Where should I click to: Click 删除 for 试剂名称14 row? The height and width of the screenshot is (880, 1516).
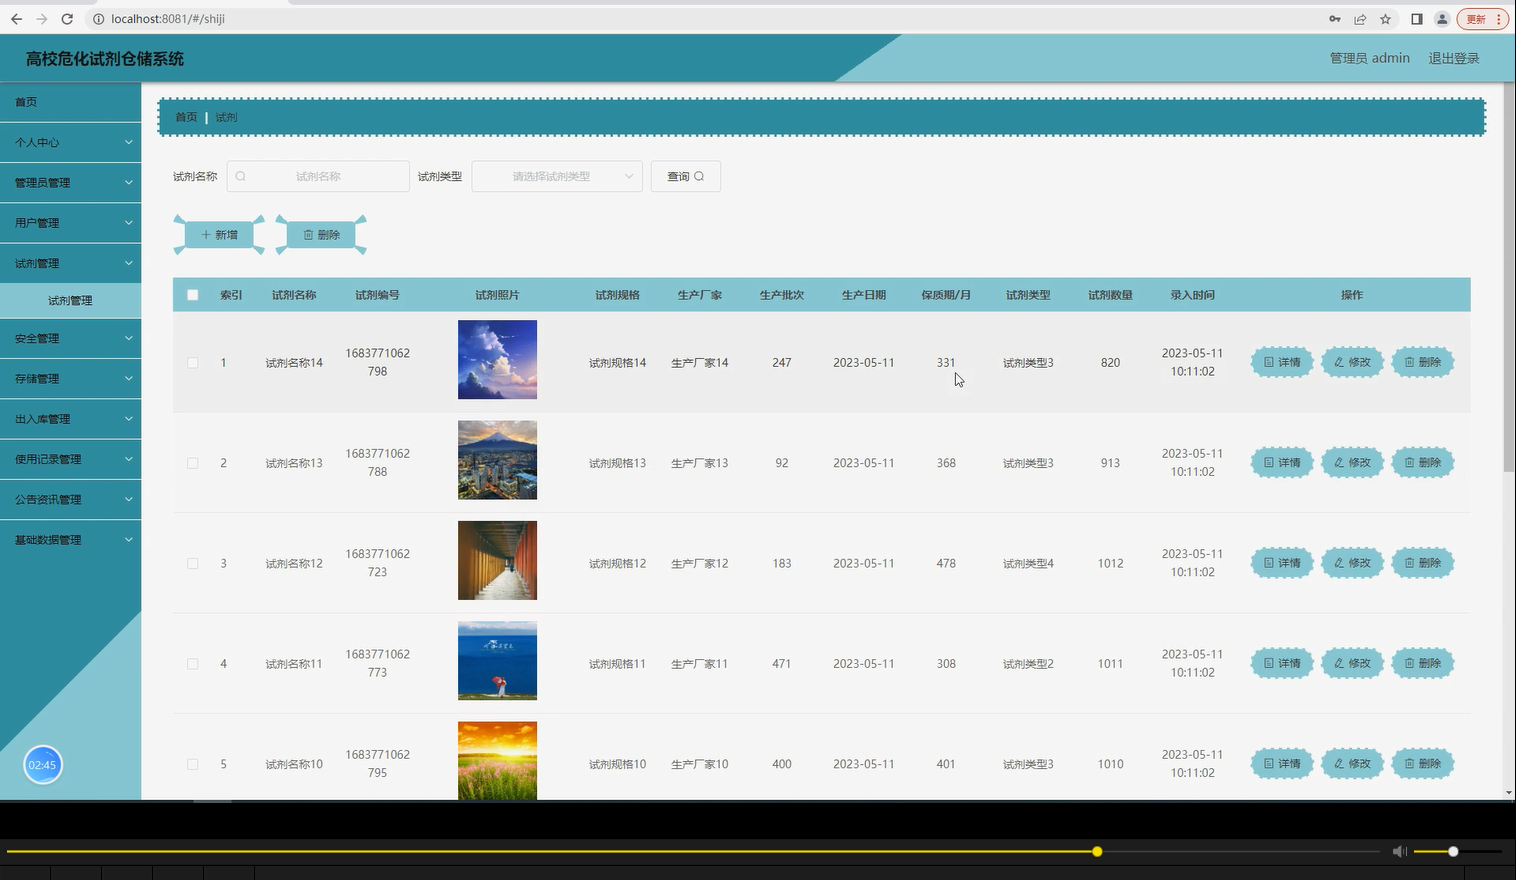pos(1422,362)
